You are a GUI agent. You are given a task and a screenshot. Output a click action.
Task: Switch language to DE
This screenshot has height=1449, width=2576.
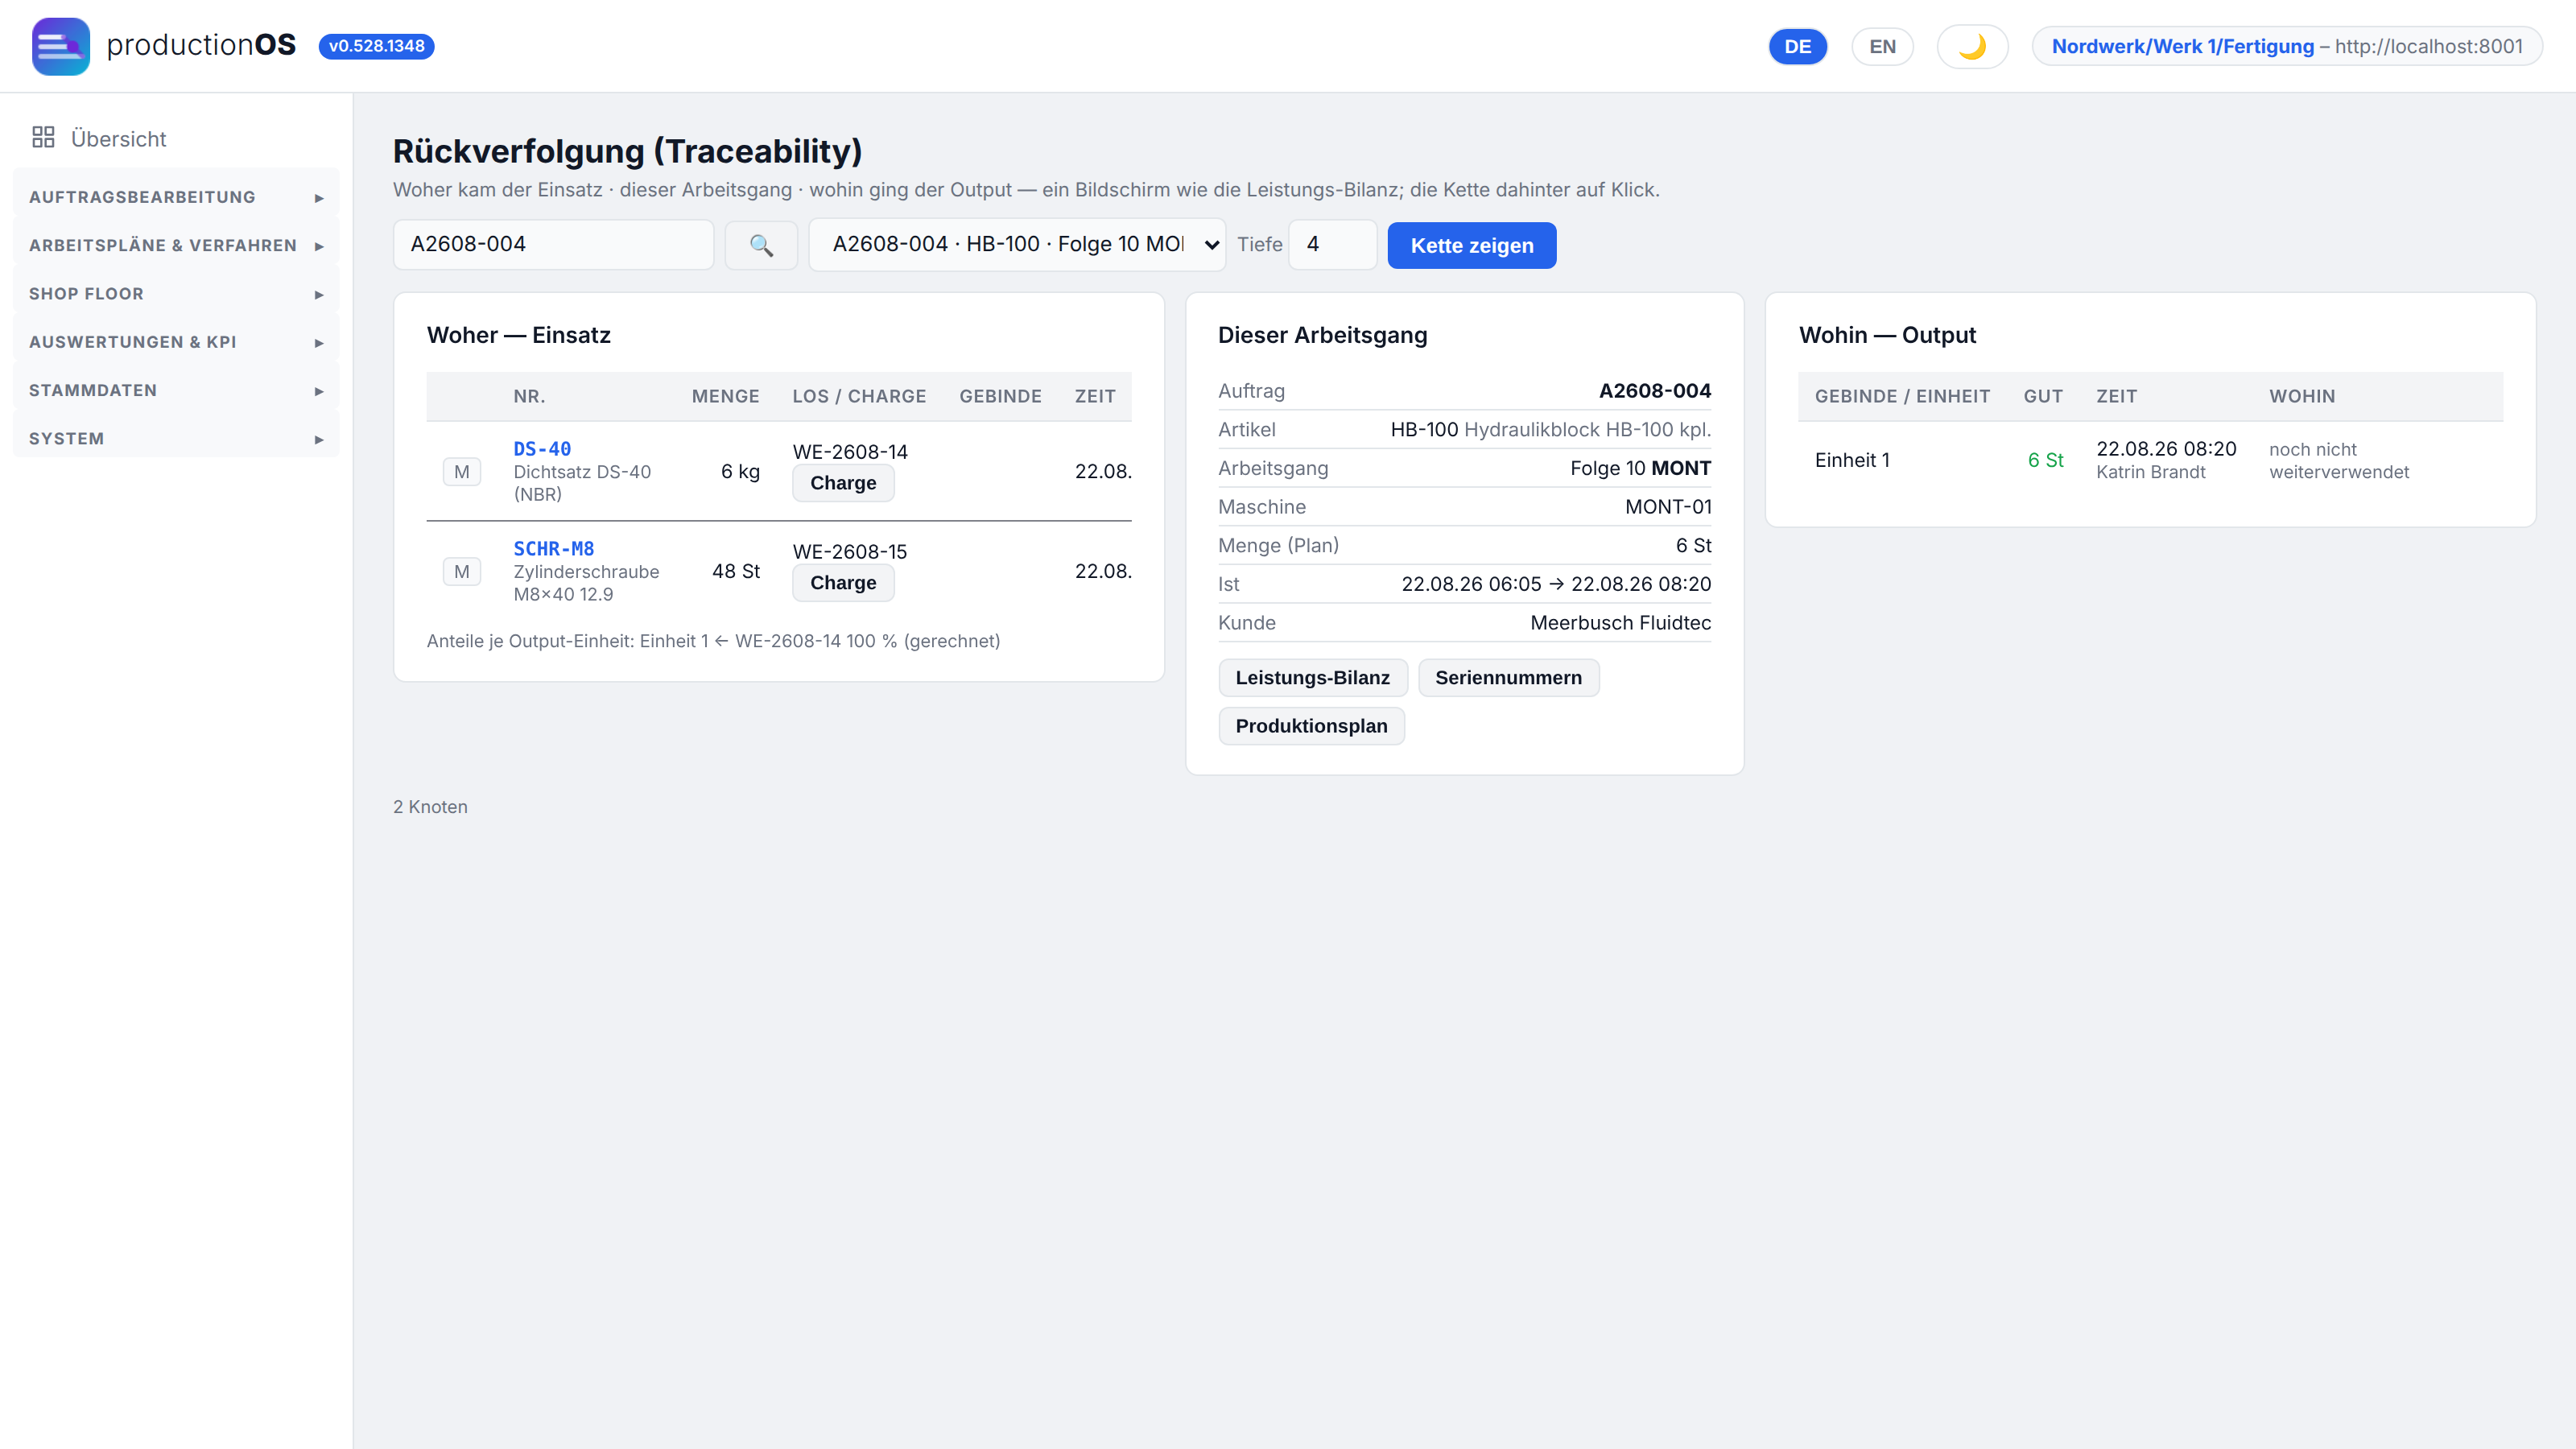pyautogui.click(x=1797, y=46)
